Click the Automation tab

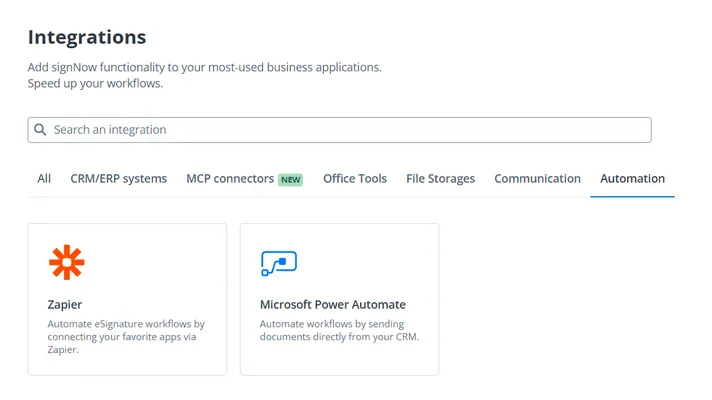632,179
